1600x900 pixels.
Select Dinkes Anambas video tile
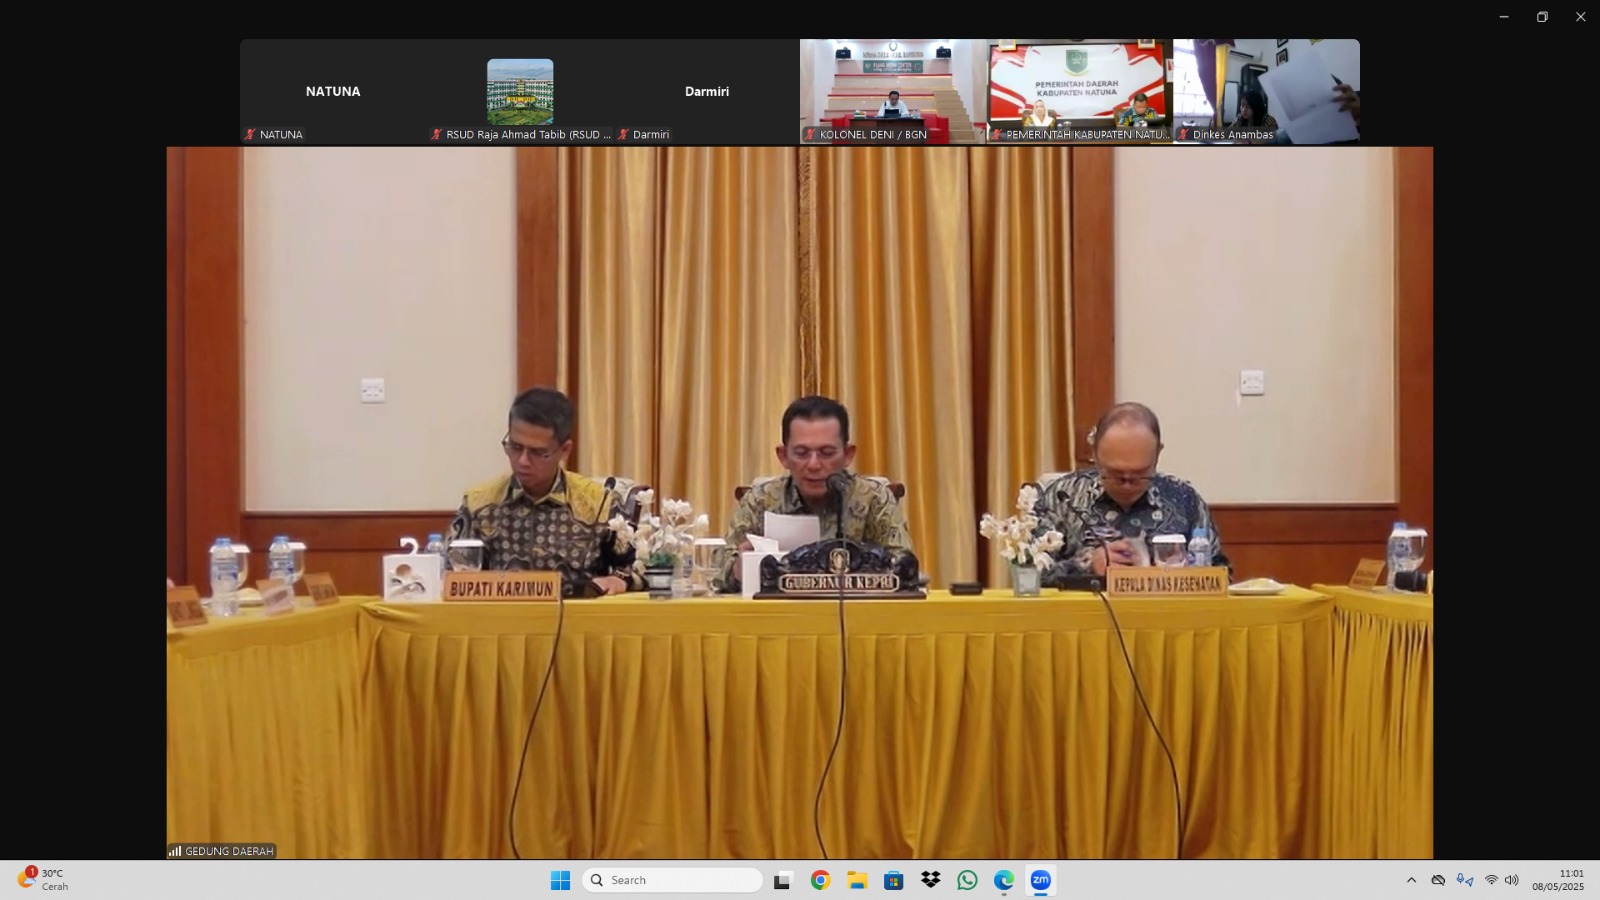point(1266,92)
